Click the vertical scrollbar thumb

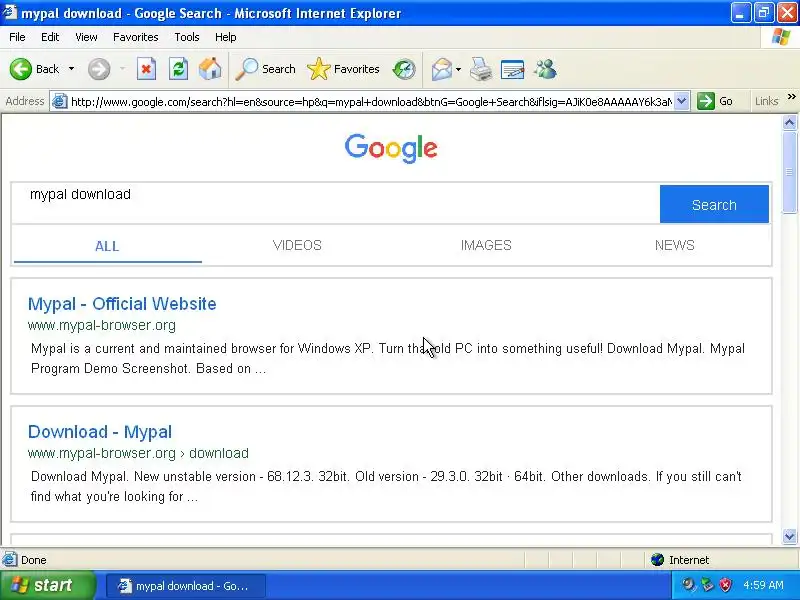[x=789, y=172]
